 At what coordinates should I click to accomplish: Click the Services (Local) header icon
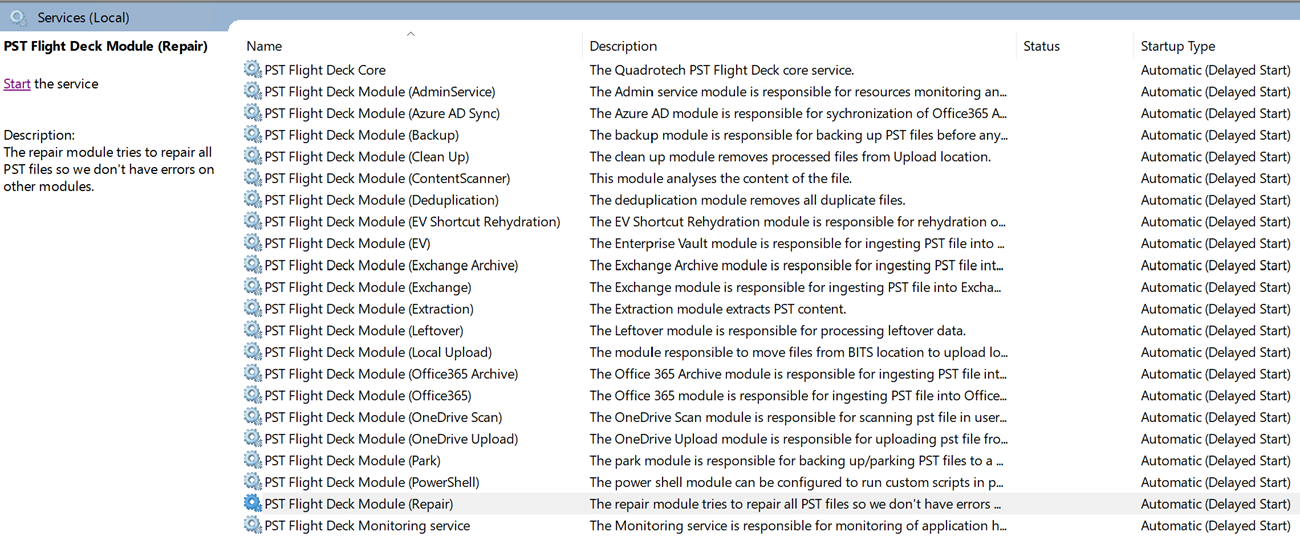(x=18, y=17)
